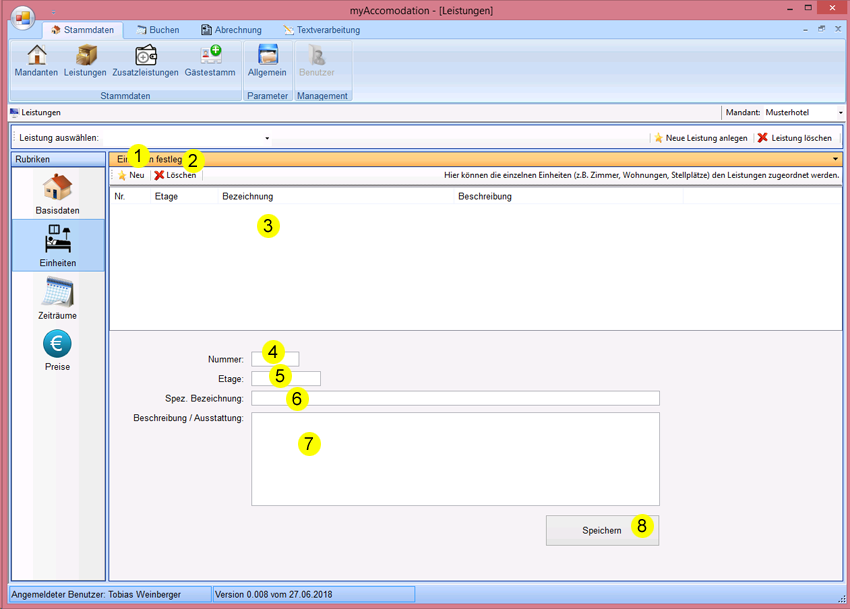Image resolution: width=850 pixels, height=609 pixels.
Task: Collapse the orange Einheiten festlegen header arrow
Action: coord(834,159)
